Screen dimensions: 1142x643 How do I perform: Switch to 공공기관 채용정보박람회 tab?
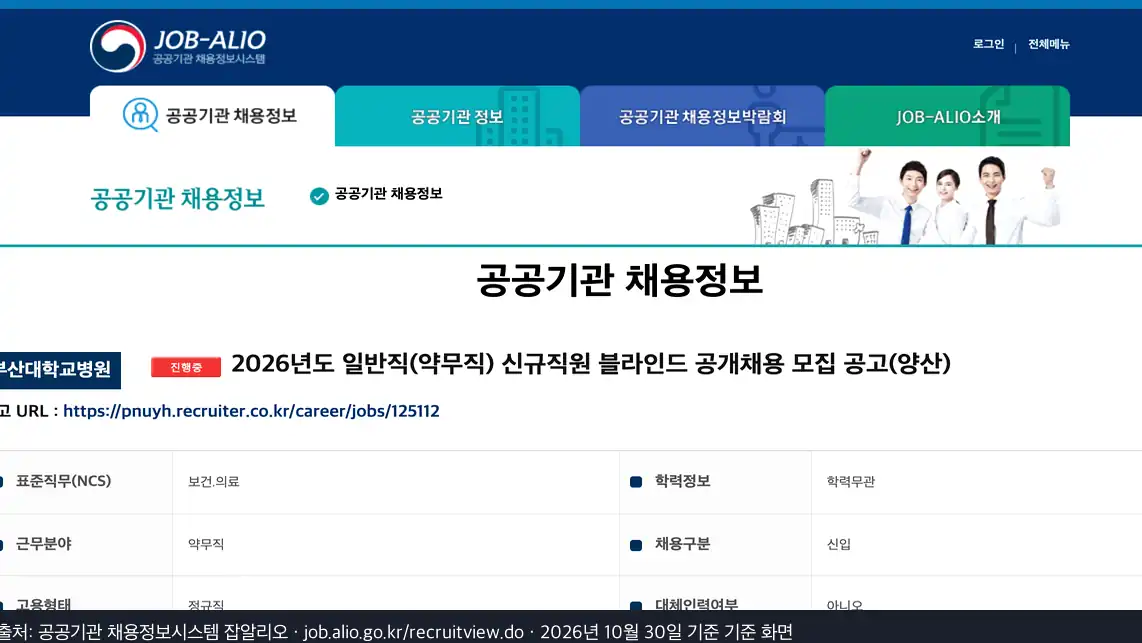[x=702, y=116]
